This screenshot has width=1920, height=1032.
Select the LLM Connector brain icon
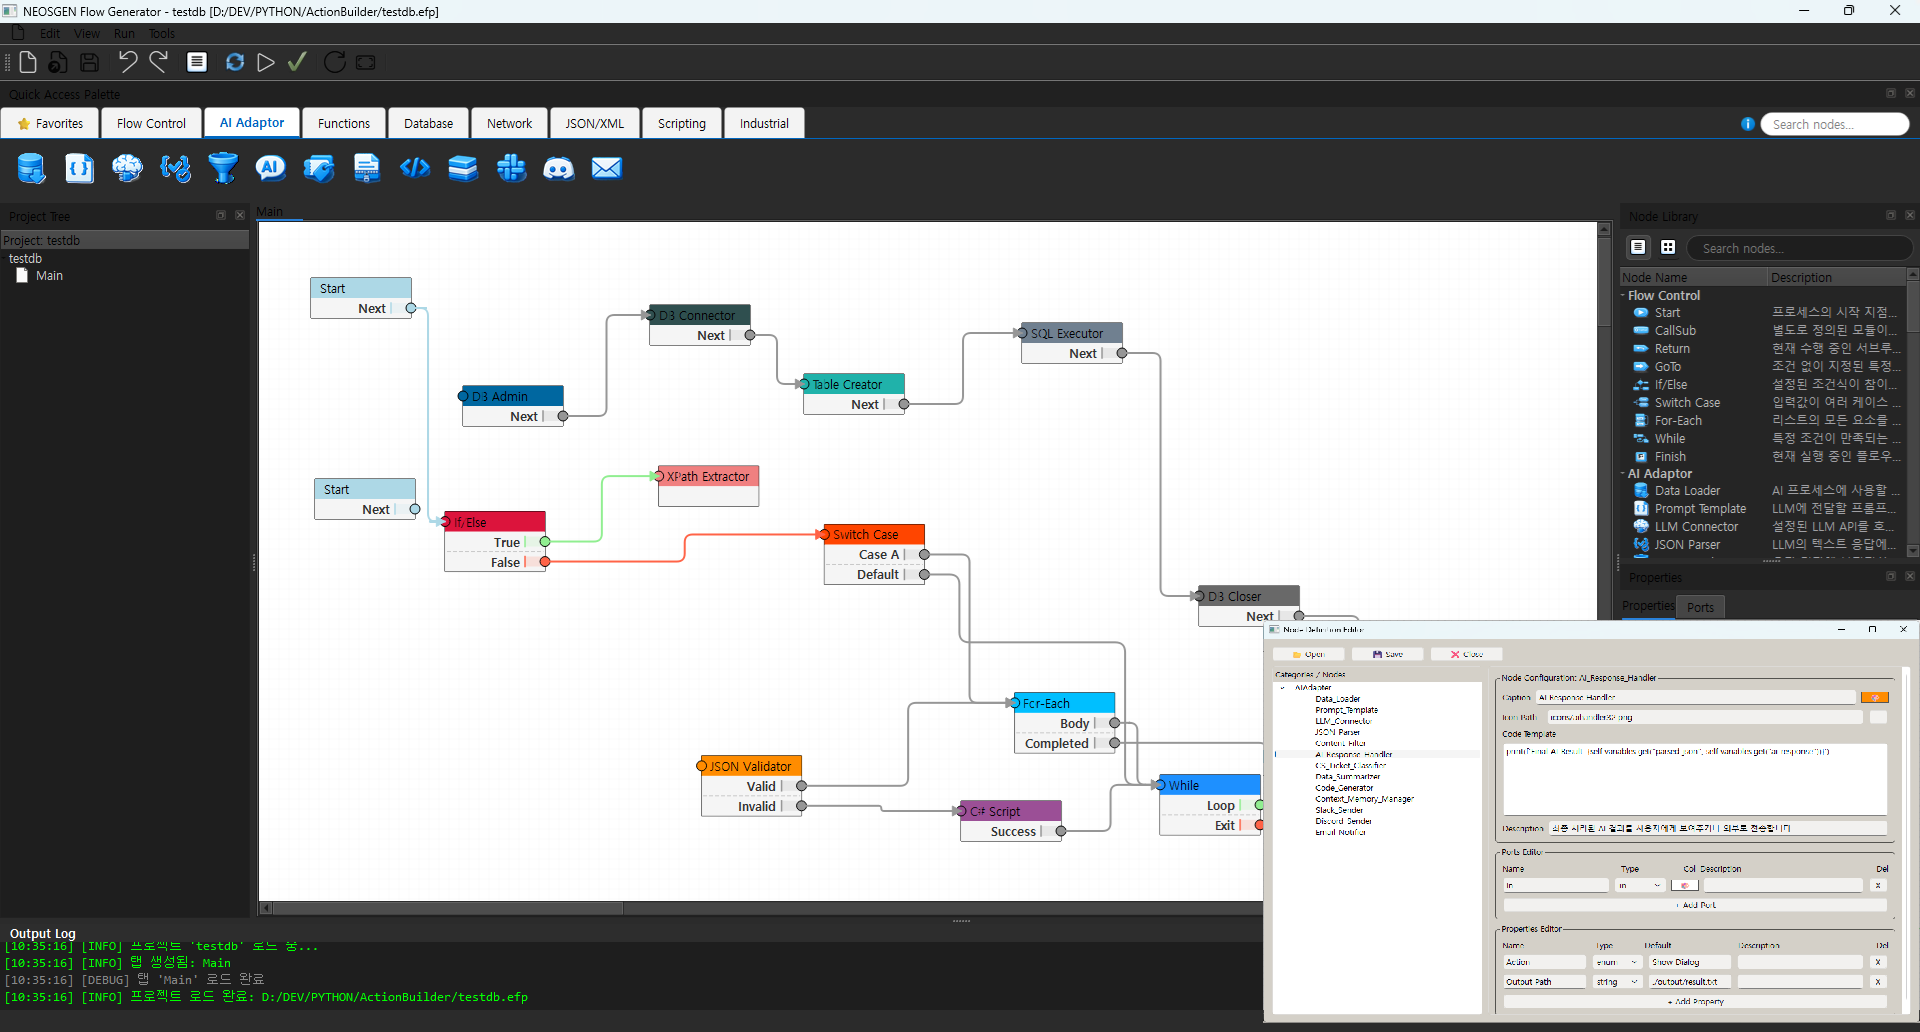coord(127,168)
